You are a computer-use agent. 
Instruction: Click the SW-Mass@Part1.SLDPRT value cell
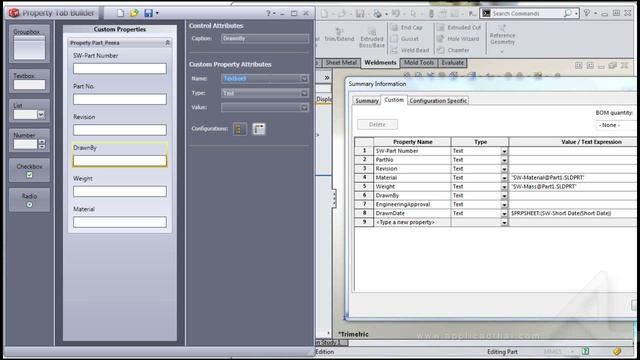click(573, 187)
